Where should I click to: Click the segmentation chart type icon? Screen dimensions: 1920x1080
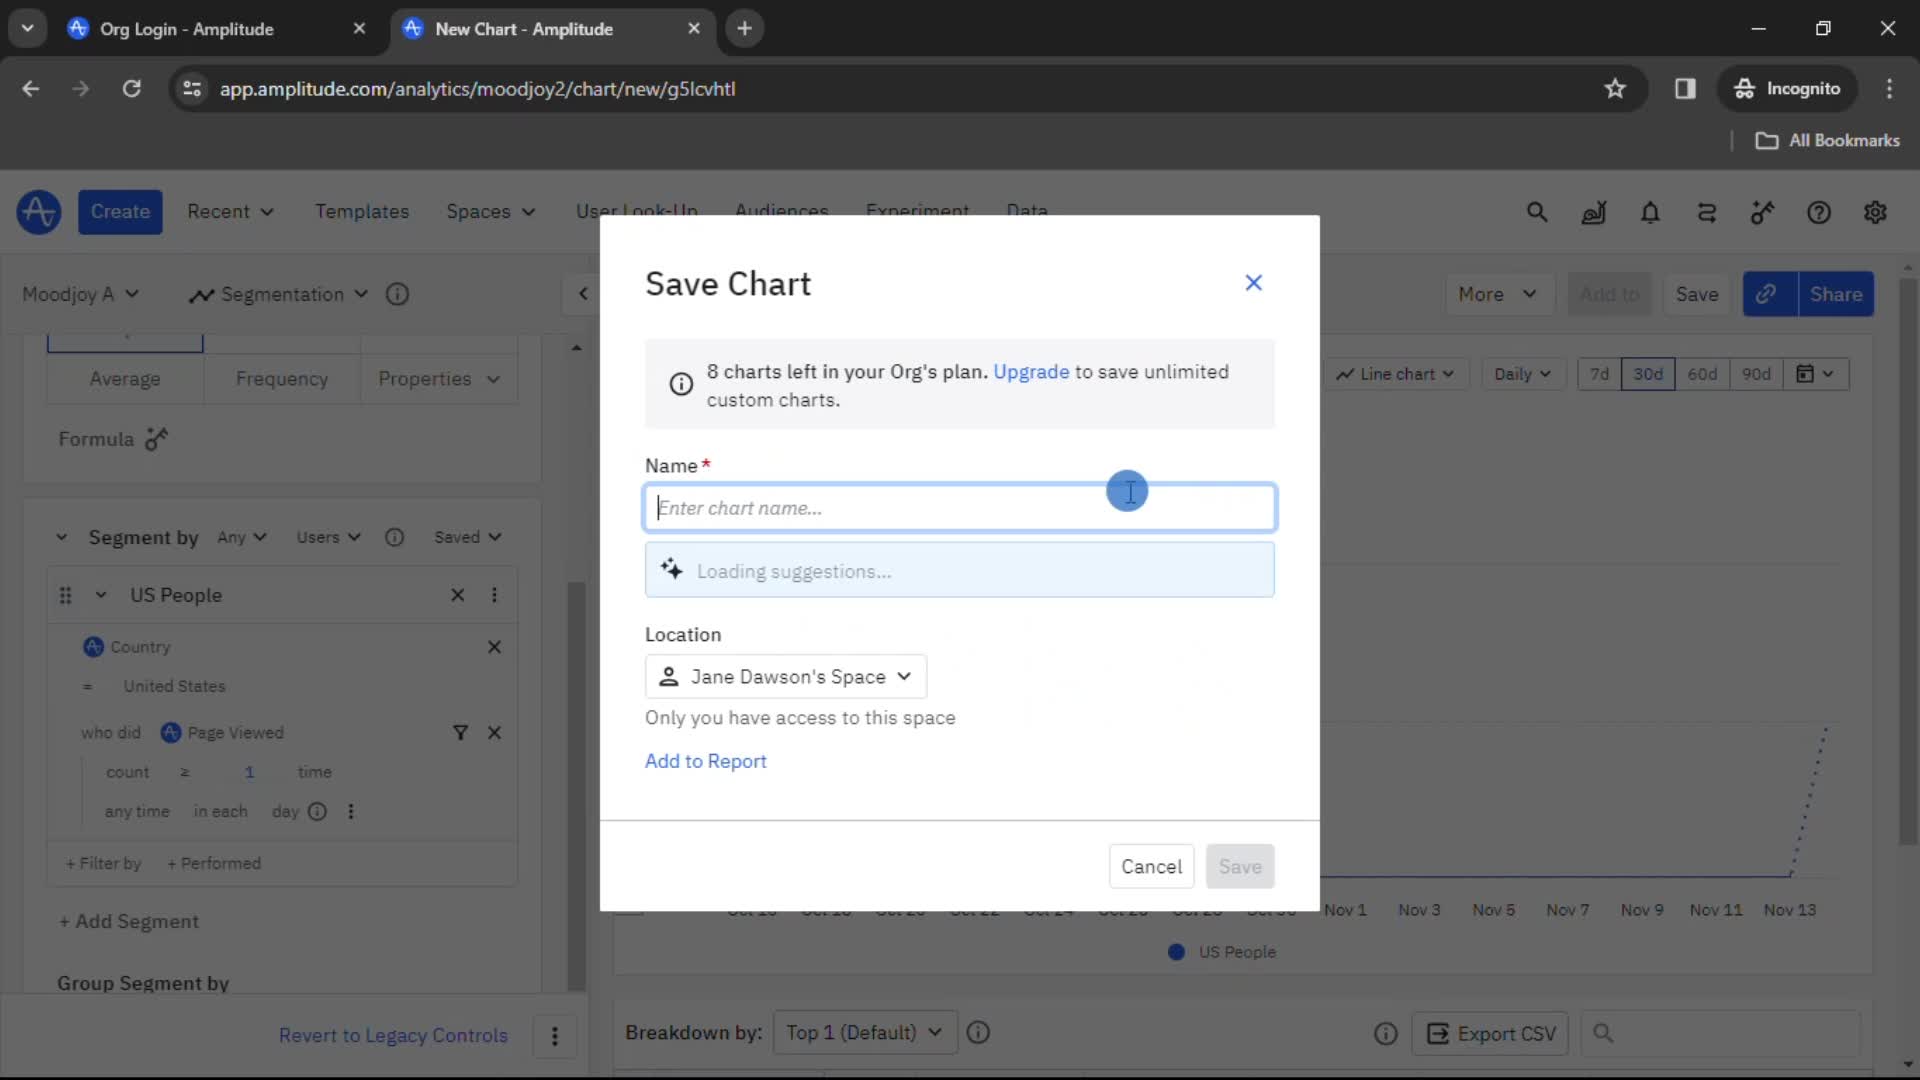point(198,293)
